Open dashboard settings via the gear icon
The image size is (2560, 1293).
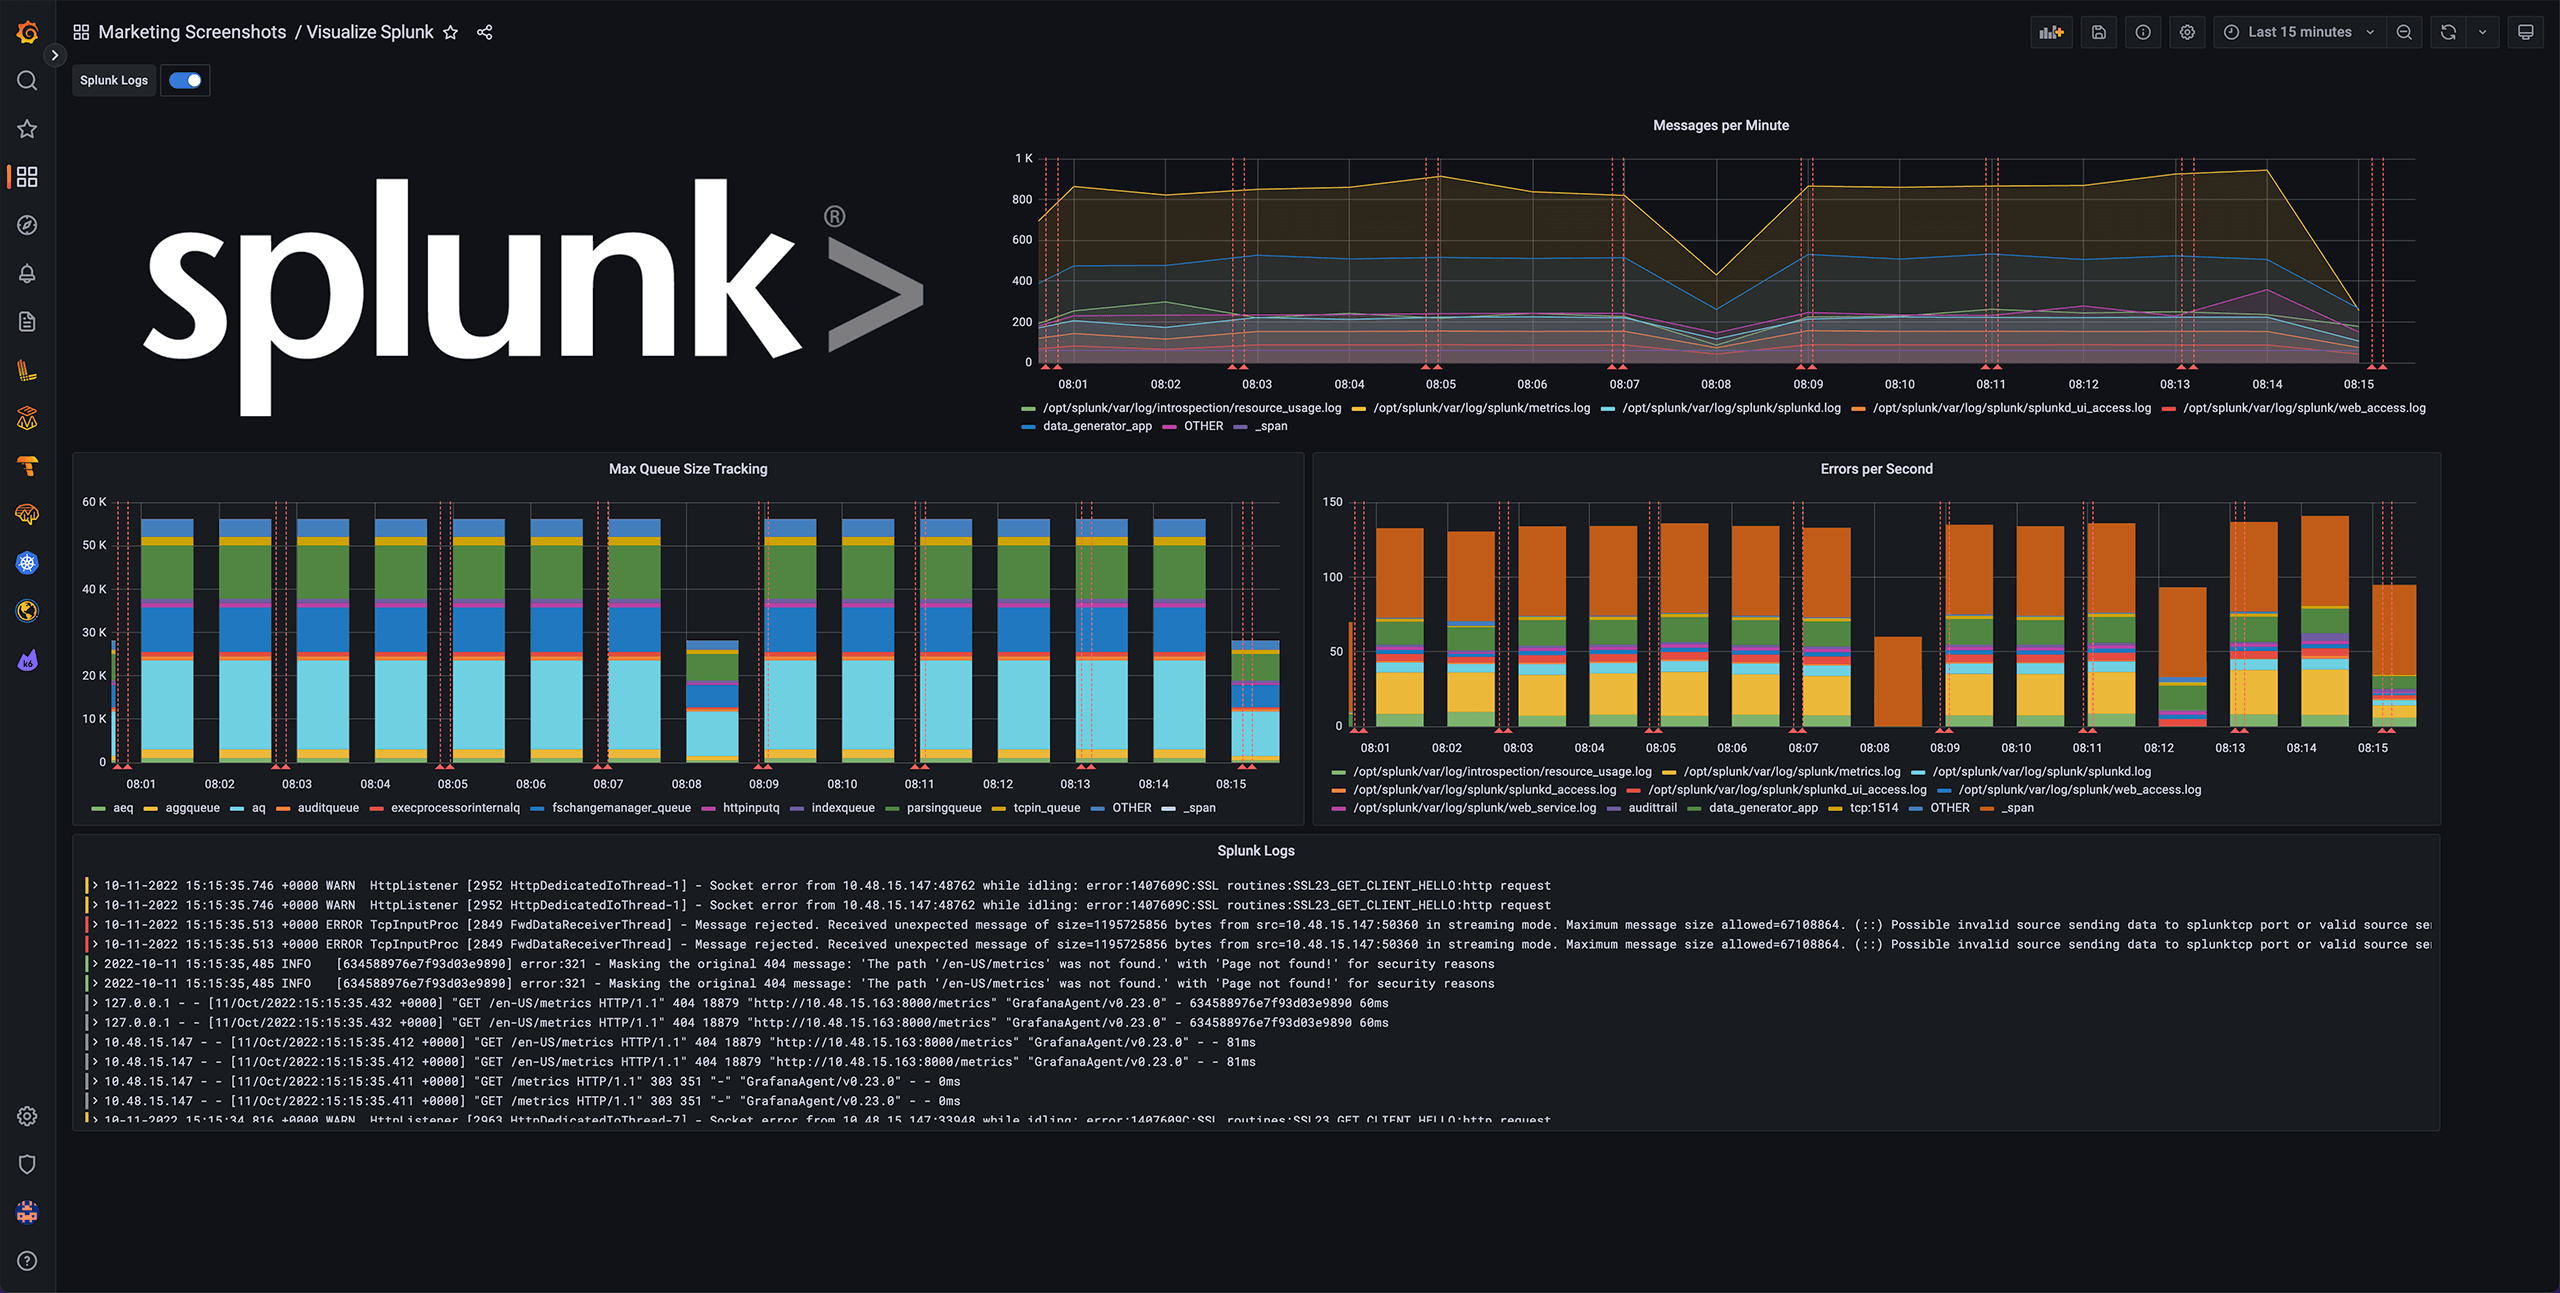[x=2187, y=31]
